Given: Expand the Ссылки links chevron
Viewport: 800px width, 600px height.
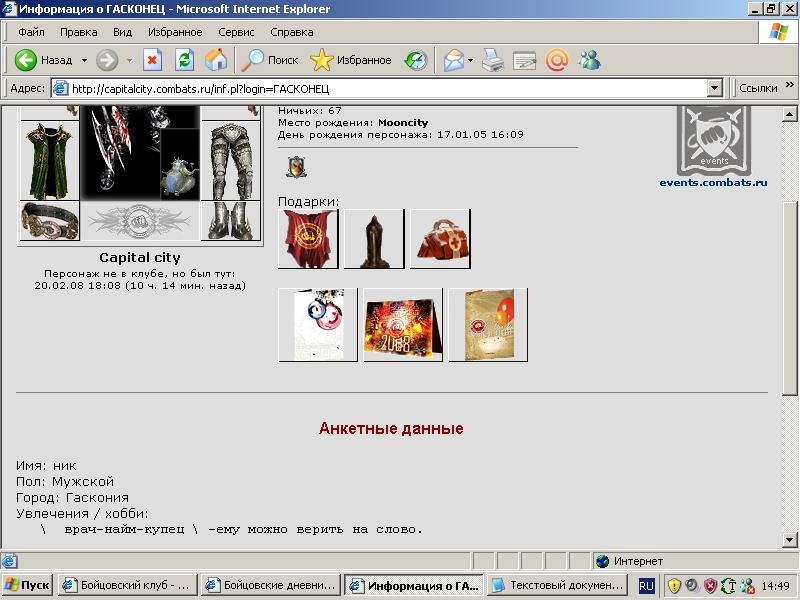Looking at the screenshot, I should (790, 85).
